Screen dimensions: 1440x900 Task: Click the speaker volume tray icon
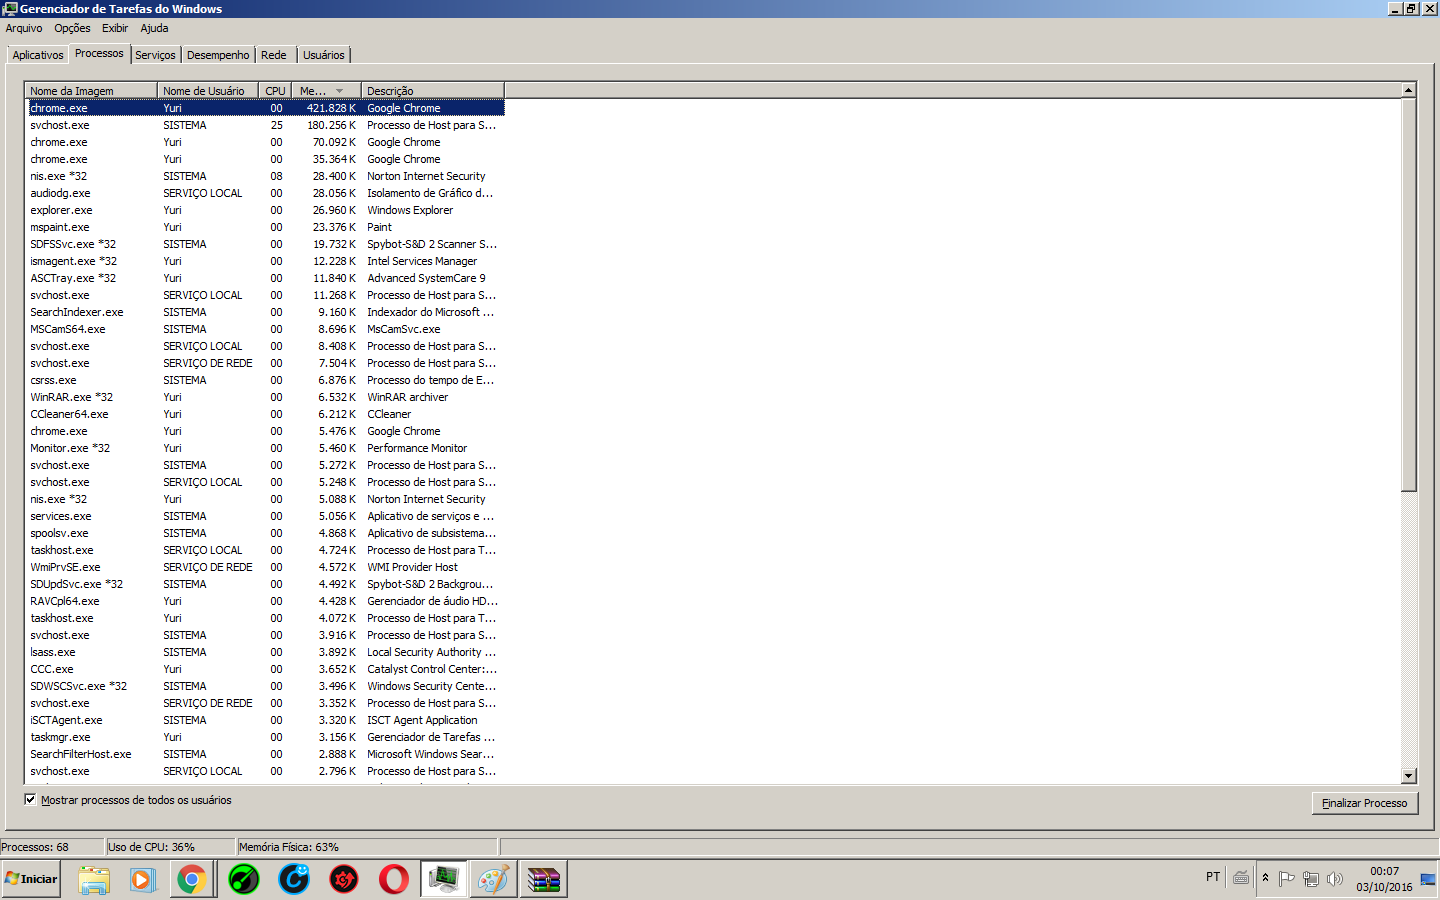click(1334, 879)
